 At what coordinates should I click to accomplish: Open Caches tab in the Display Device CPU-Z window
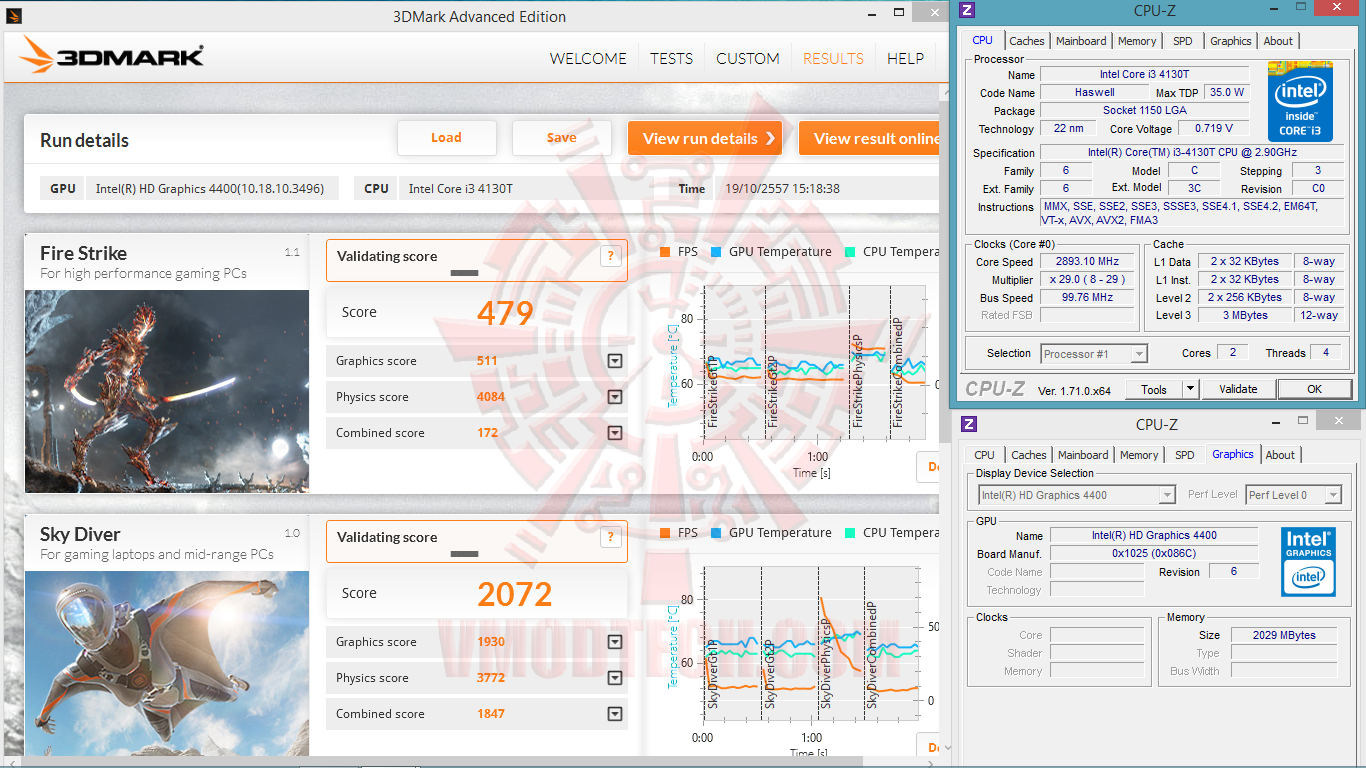click(x=1028, y=455)
